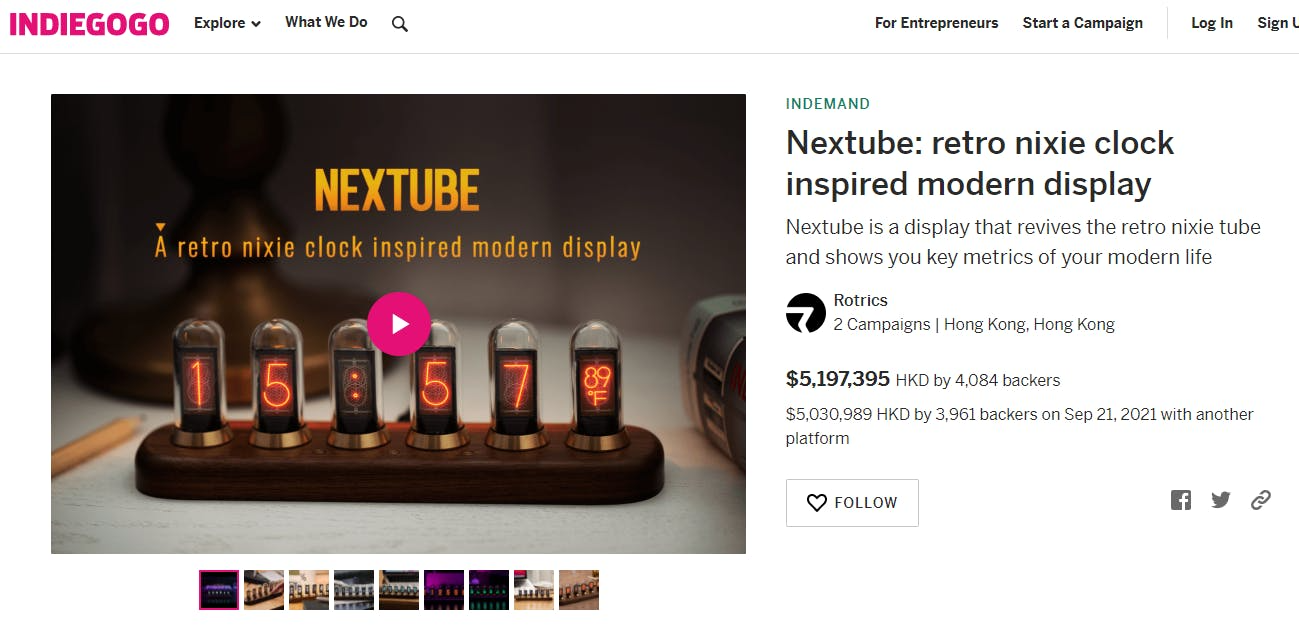The image size is (1299, 639).
Task: Click the Rotrics round logo avatar
Action: [805, 313]
